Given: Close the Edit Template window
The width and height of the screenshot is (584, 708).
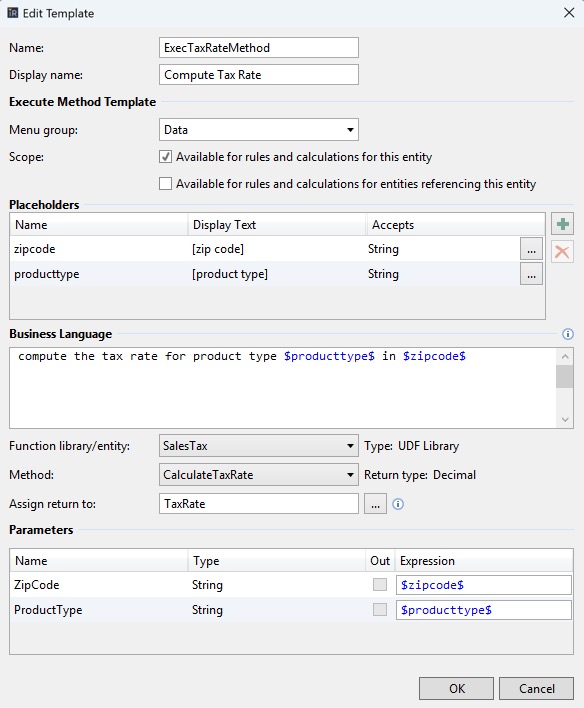Looking at the screenshot, I should tap(569, 13).
